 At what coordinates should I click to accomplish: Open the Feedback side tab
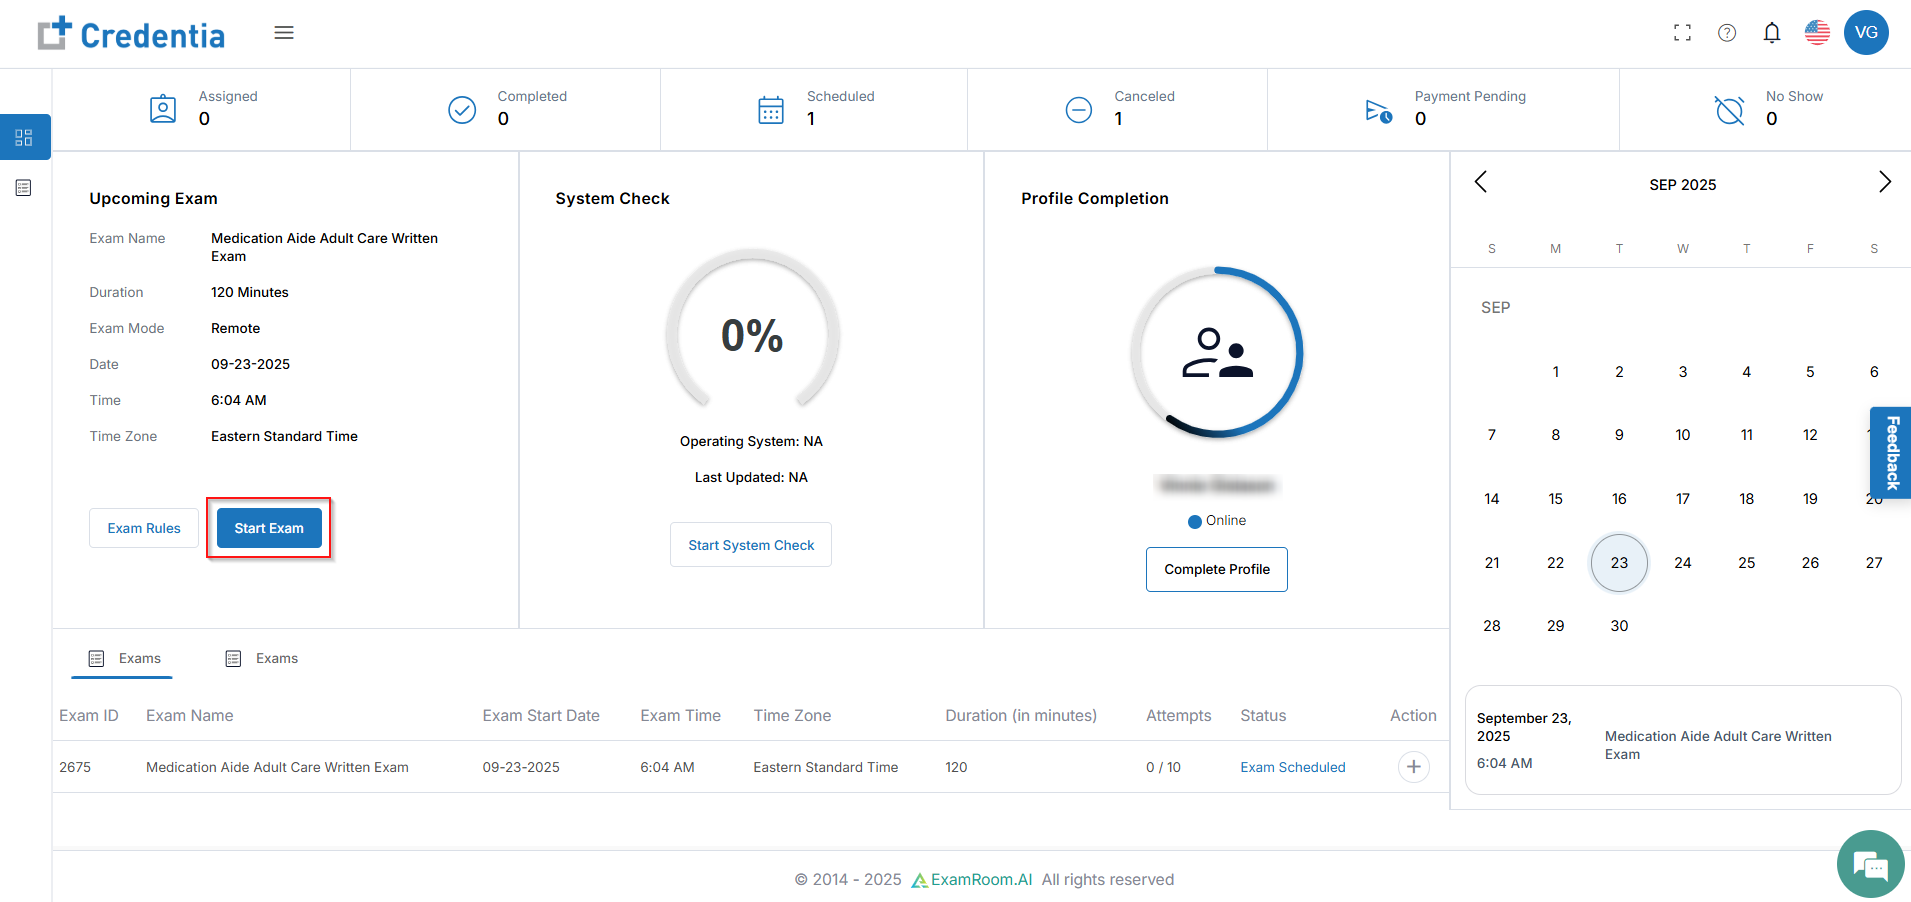pyautogui.click(x=1891, y=453)
